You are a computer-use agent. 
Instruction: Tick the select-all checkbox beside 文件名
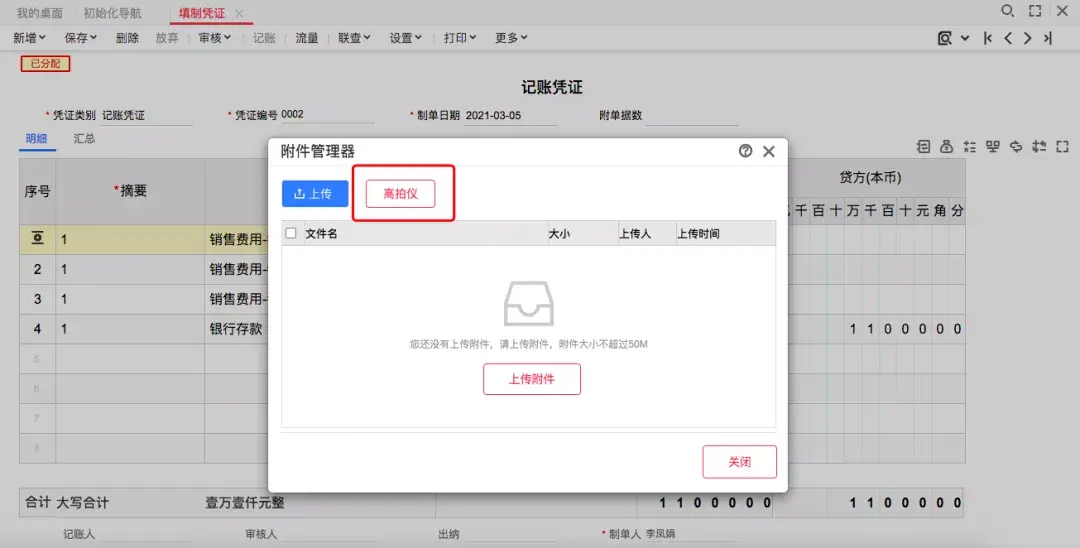click(291, 233)
